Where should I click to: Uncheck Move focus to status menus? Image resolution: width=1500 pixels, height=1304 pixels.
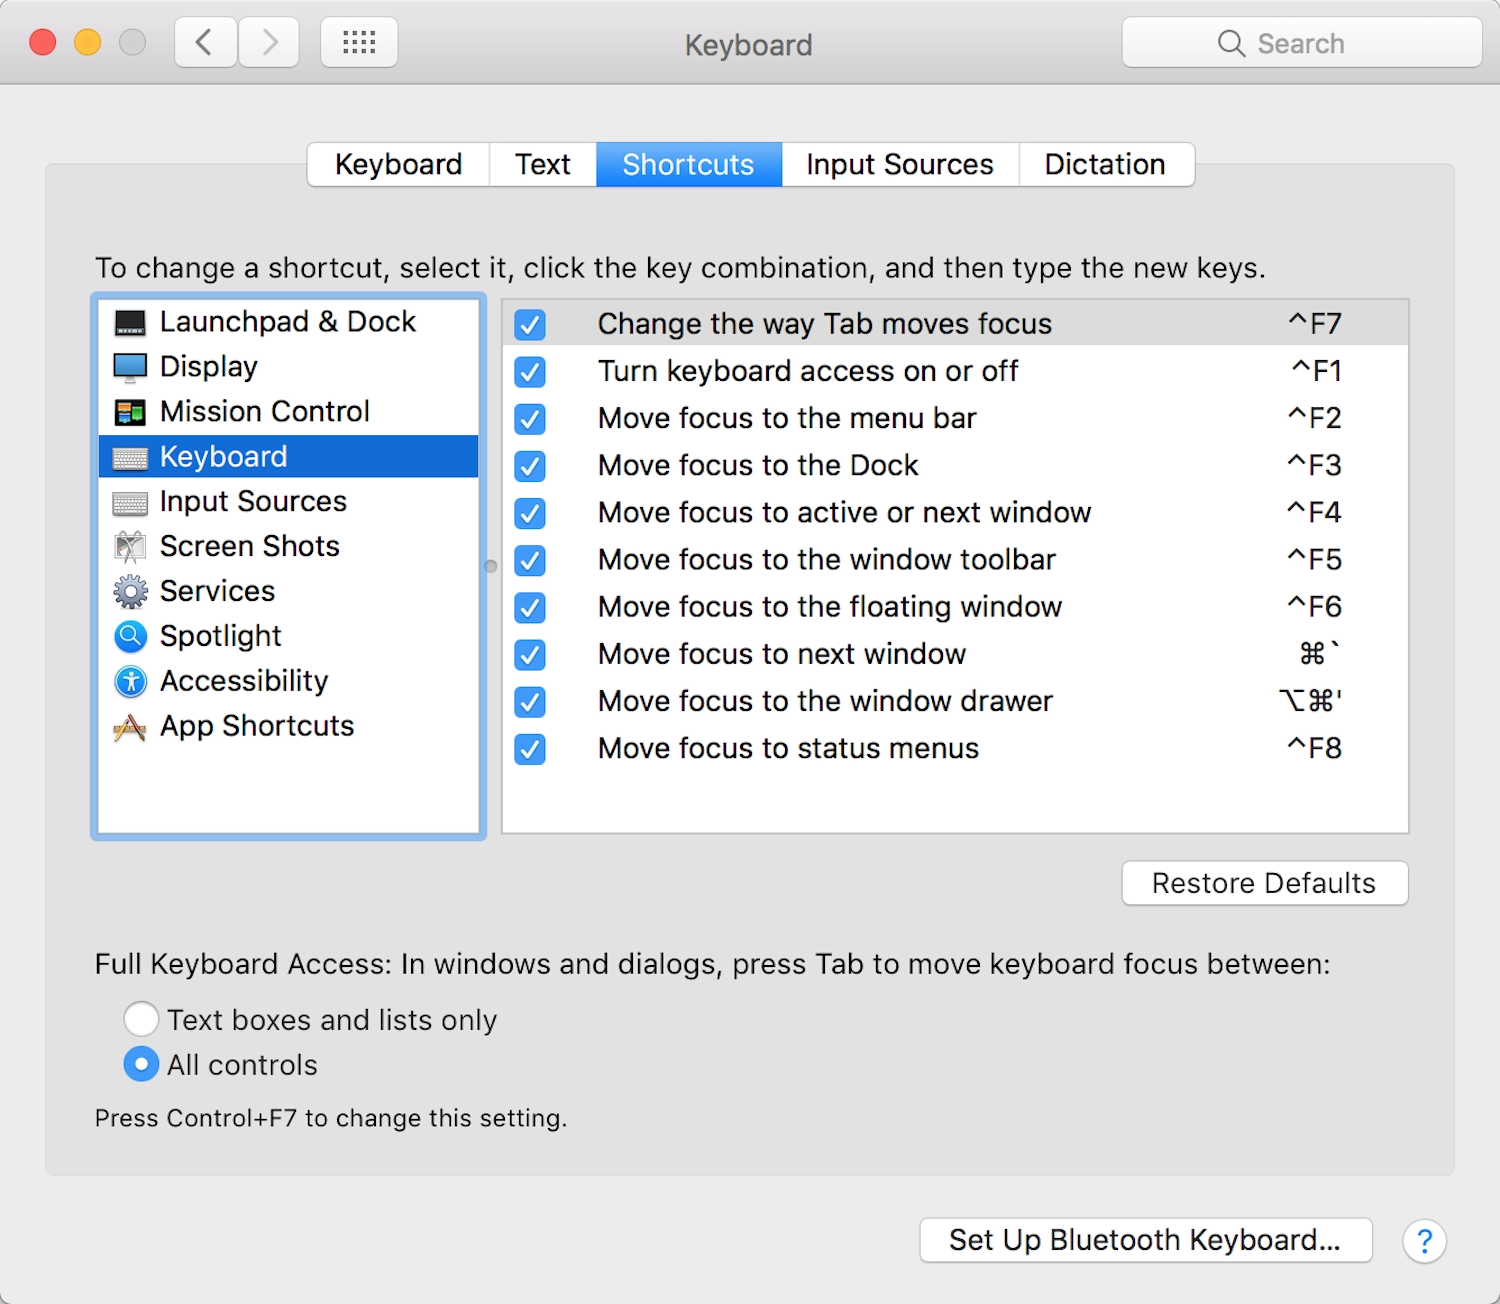(529, 749)
